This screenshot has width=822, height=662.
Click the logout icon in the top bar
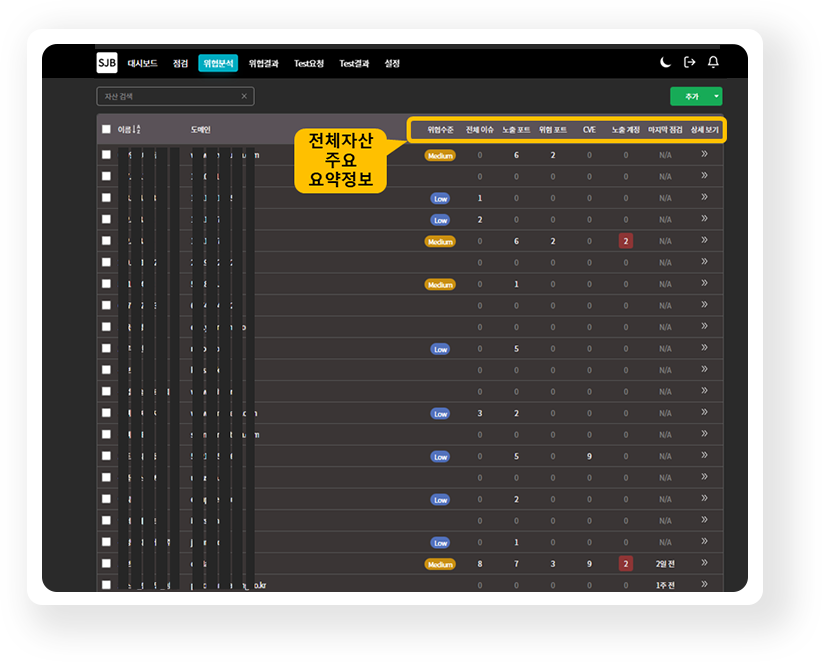pos(689,62)
